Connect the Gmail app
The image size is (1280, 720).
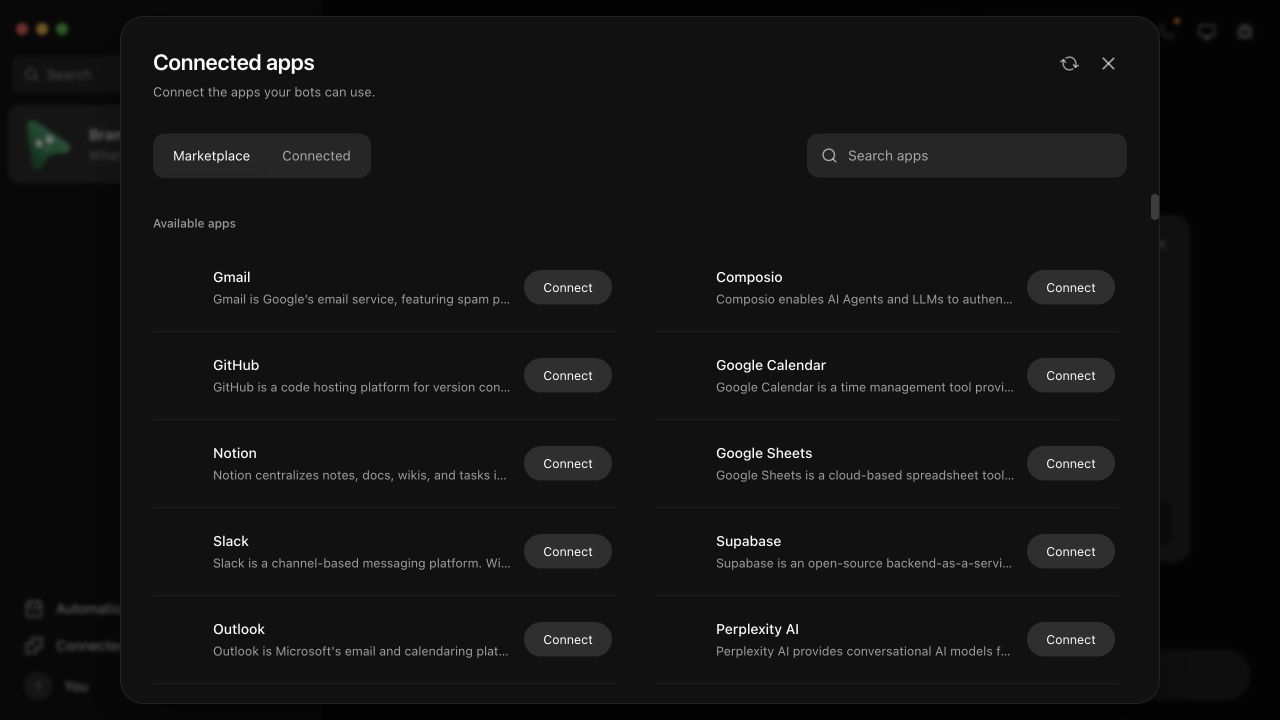coord(568,288)
